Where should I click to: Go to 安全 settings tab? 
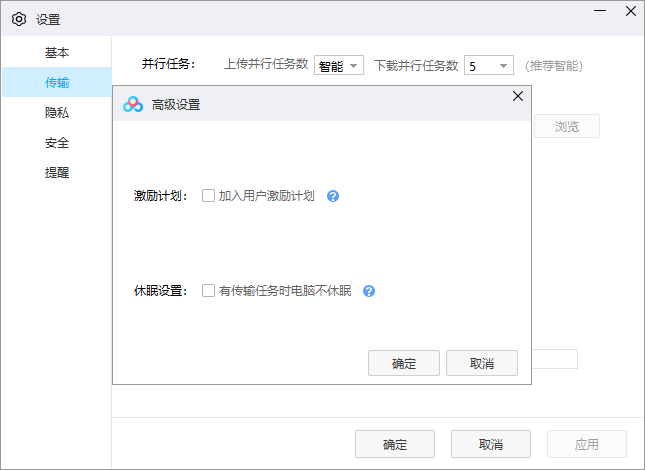coord(57,143)
